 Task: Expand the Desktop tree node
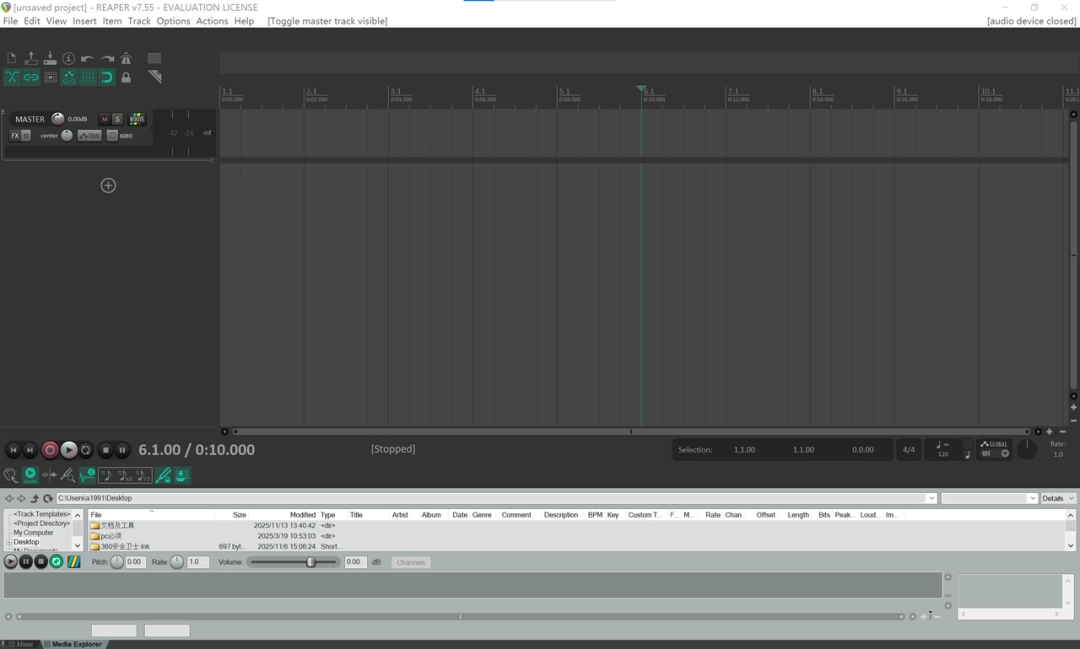pos(9,542)
